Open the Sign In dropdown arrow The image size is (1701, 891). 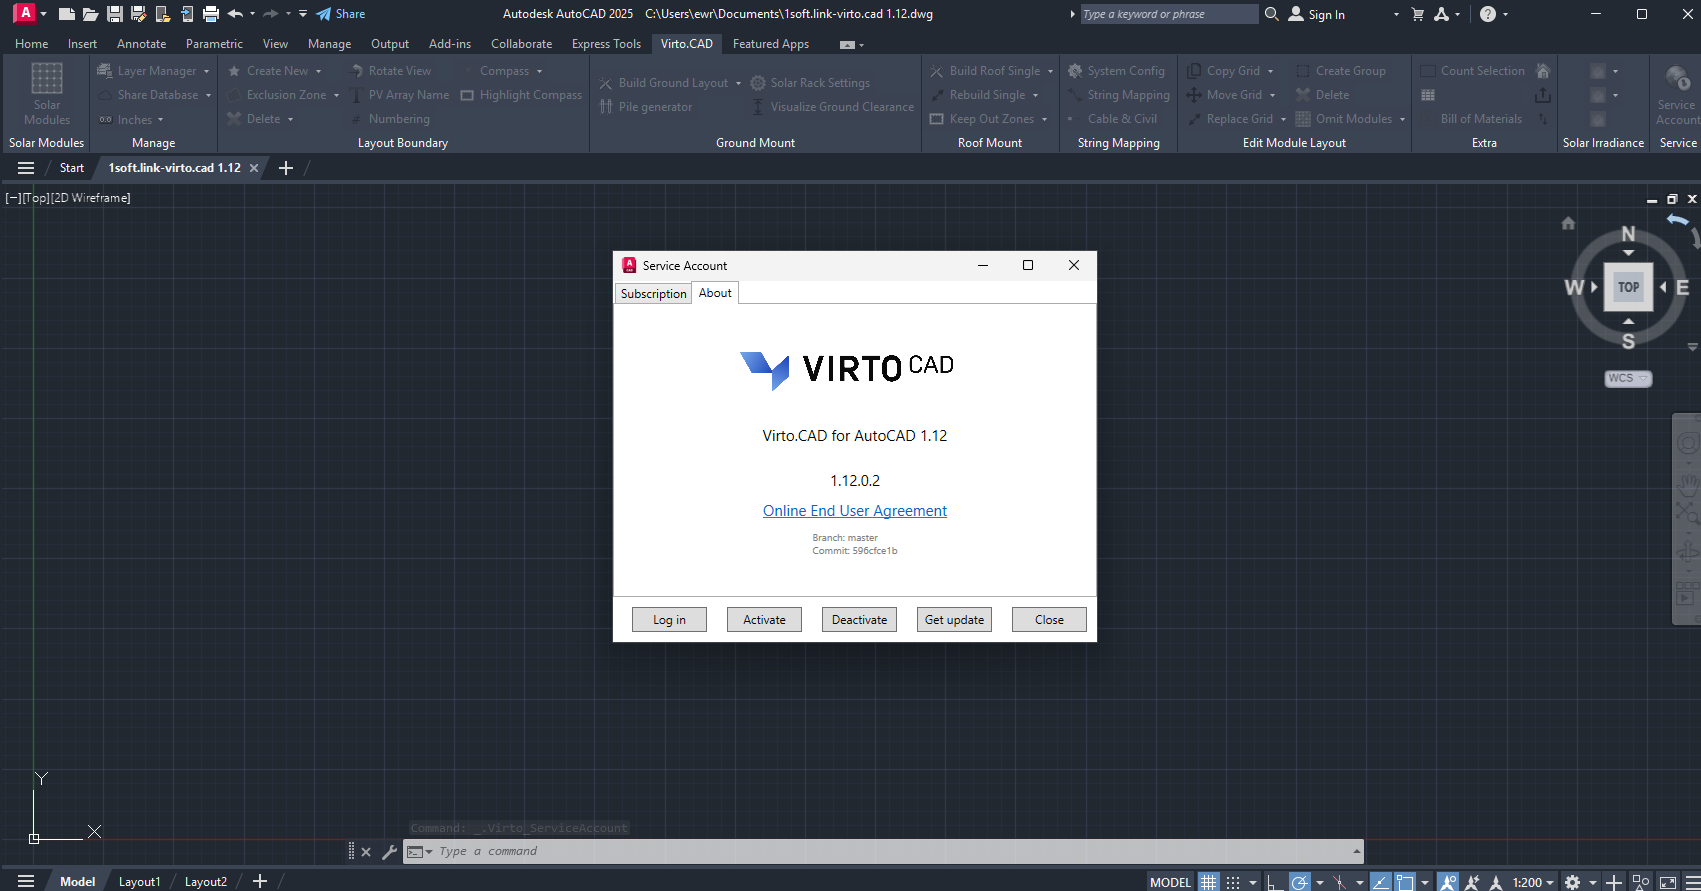click(1396, 14)
